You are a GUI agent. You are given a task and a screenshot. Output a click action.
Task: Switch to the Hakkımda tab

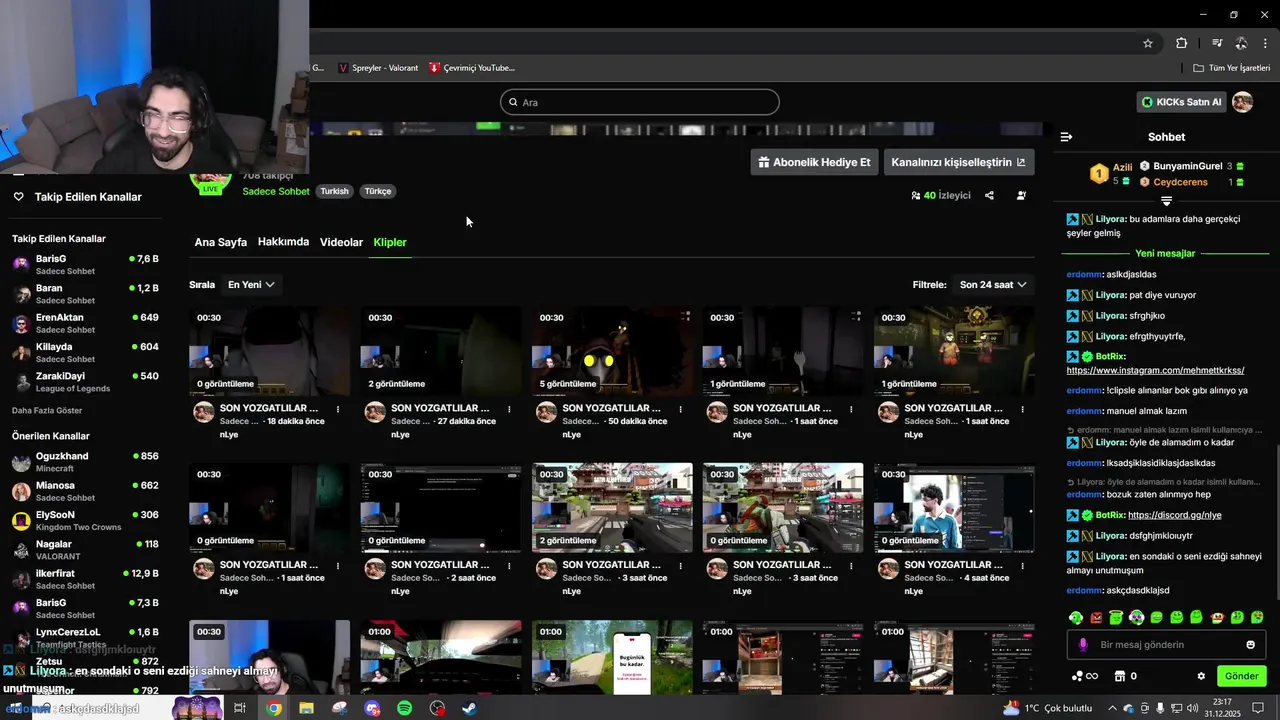(x=283, y=242)
